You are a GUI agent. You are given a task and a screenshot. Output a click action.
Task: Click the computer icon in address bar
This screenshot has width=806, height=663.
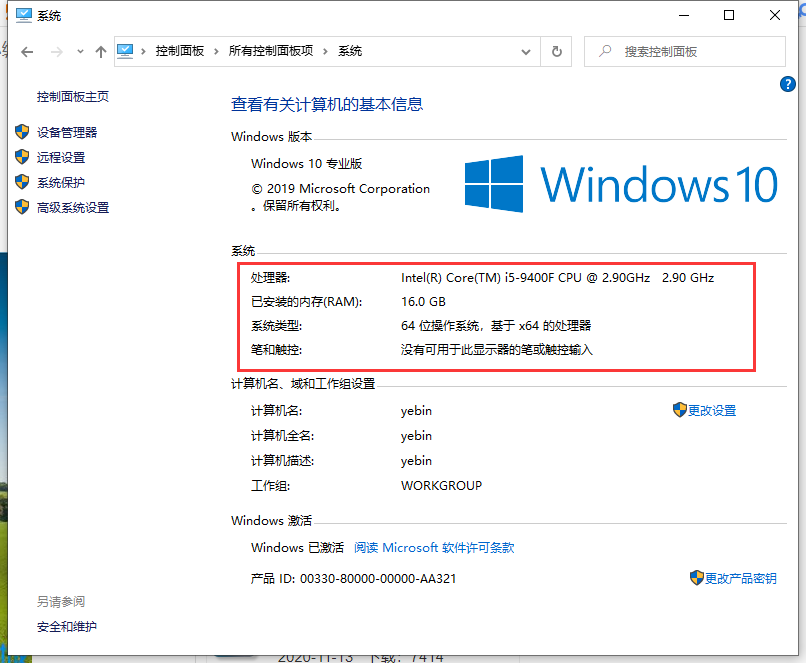[126, 51]
